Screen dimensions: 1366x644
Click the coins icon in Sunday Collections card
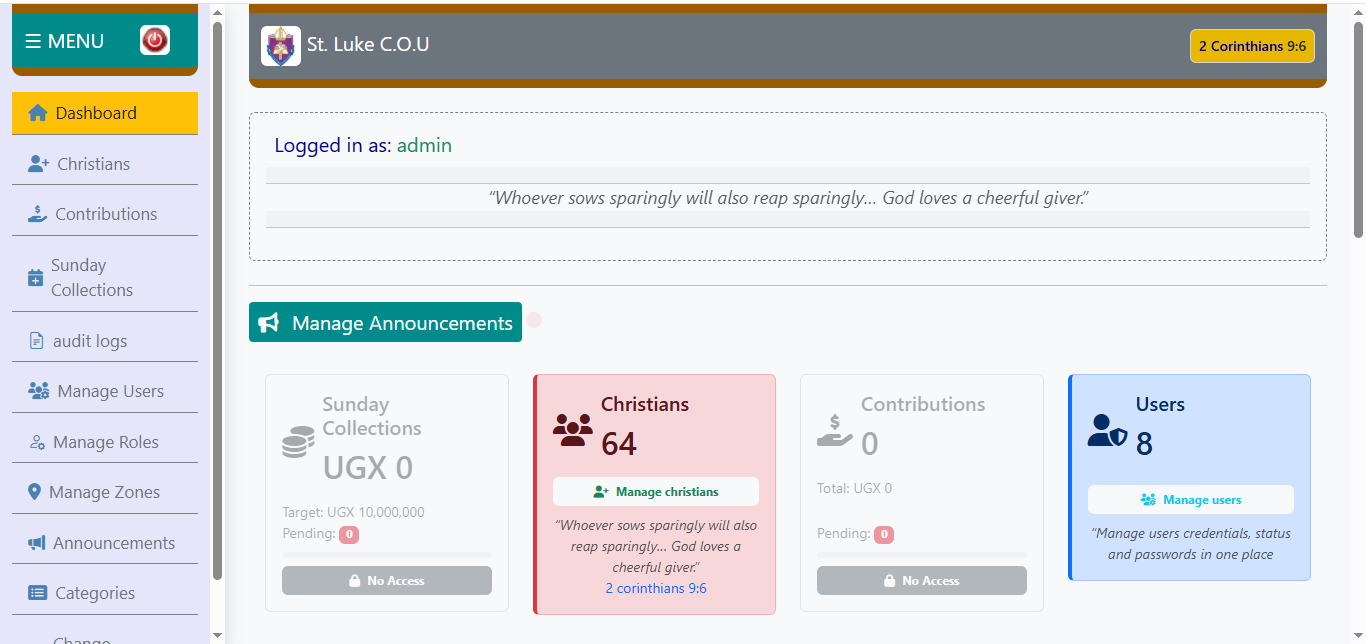click(297, 441)
